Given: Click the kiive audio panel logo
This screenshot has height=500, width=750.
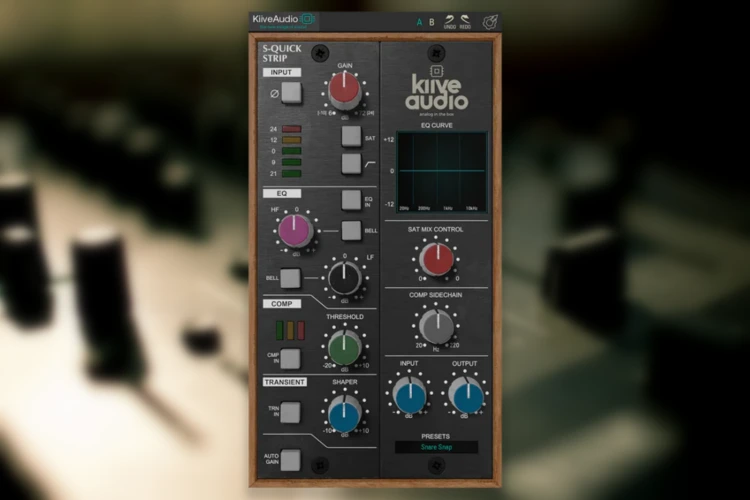Looking at the screenshot, I should tap(436, 91).
